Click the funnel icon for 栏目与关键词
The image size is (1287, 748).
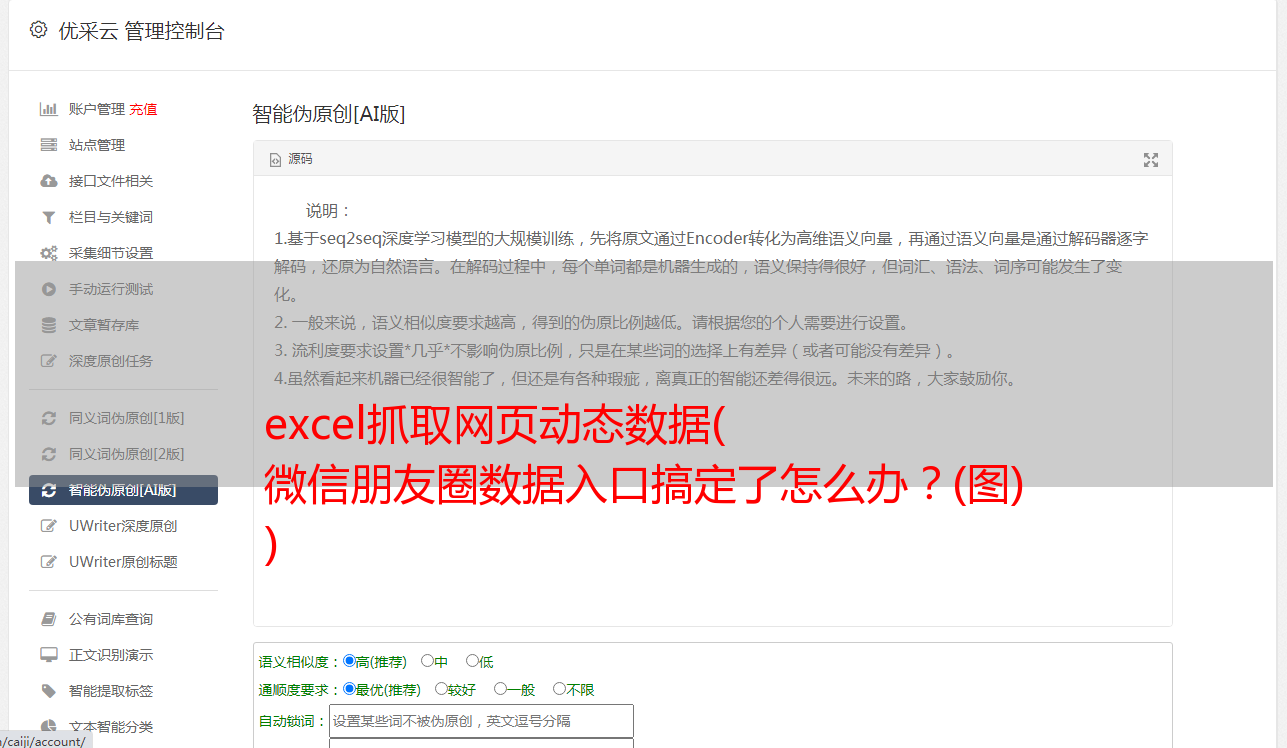48,217
